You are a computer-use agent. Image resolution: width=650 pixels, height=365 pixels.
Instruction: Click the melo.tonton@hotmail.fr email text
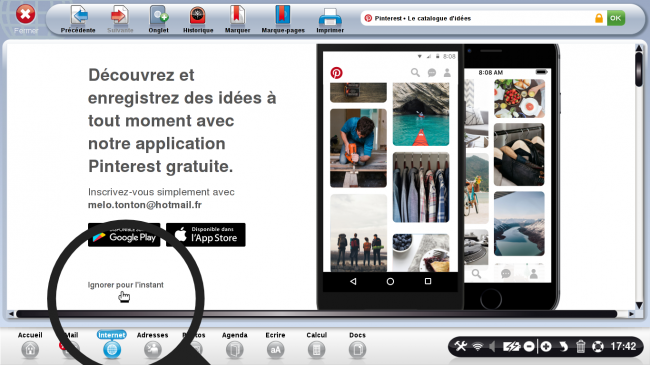(x=145, y=205)
